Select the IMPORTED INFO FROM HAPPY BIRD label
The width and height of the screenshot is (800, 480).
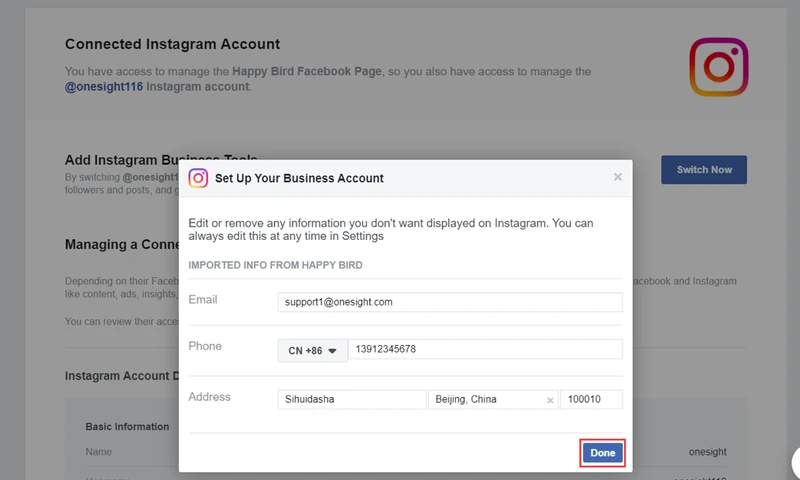click(276, 265)
